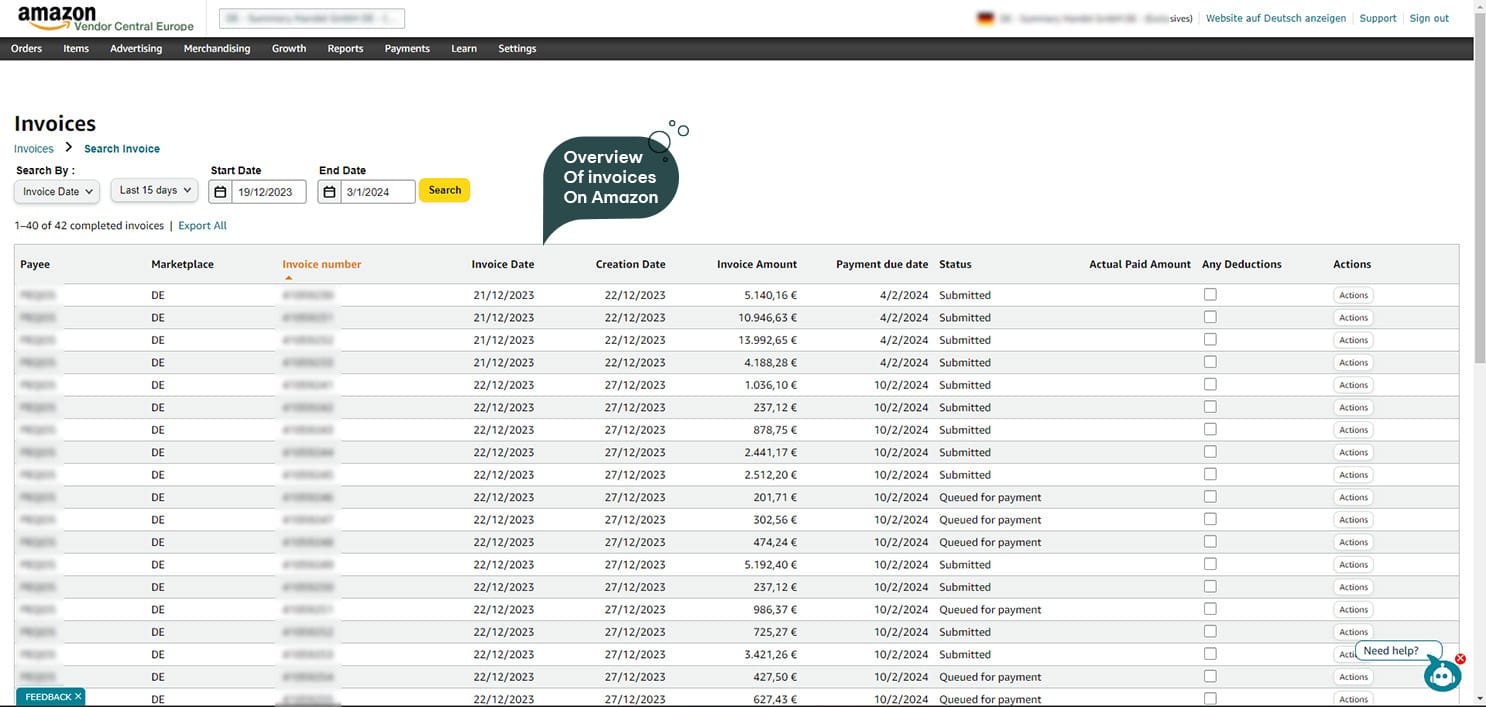Close the Feedback tab using its X
The height and width of the screenshot is (707, 1486).
(x=78, y=696)
